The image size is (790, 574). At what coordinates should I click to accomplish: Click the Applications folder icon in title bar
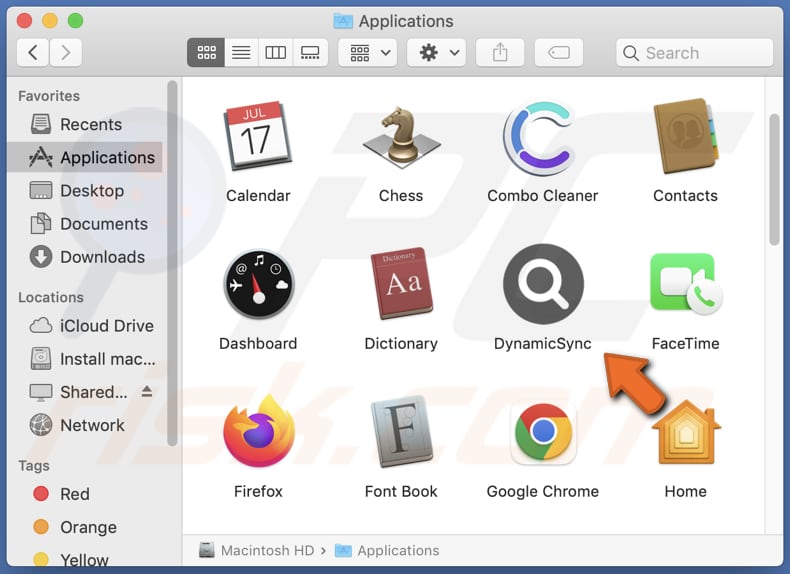click(343, 21)
